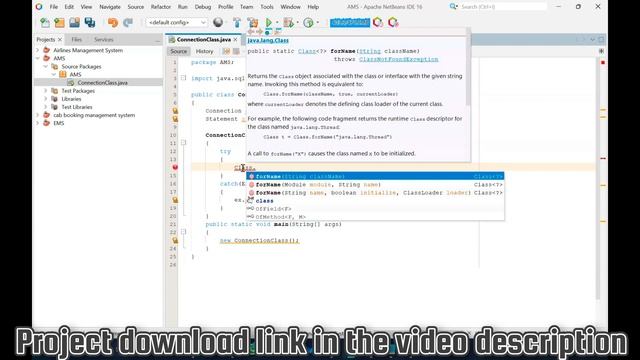
Task: Open the ClassNotFoundException link in javadoc
Action: (398, 59)
